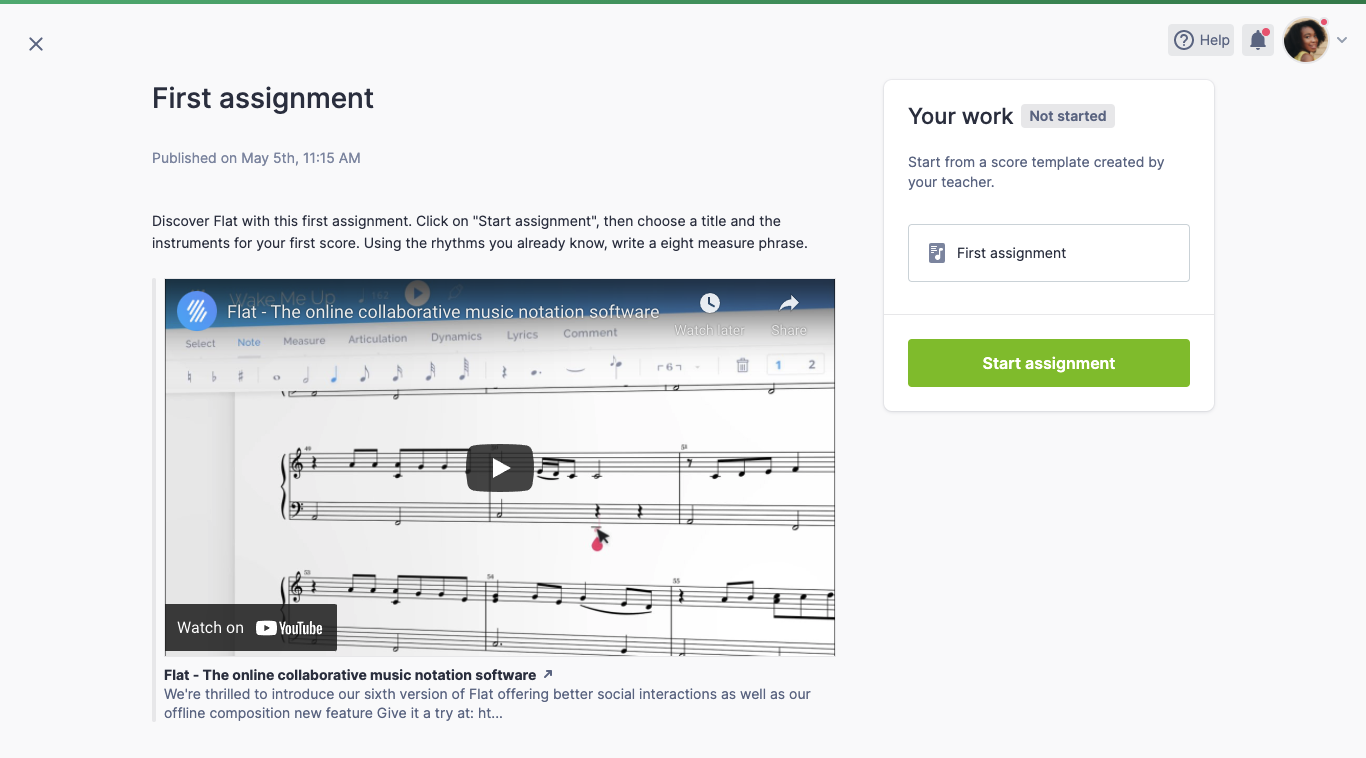Screen dimensions: 1366x758
Task: Click the question mark help icon
Action: coord(1184,40)
